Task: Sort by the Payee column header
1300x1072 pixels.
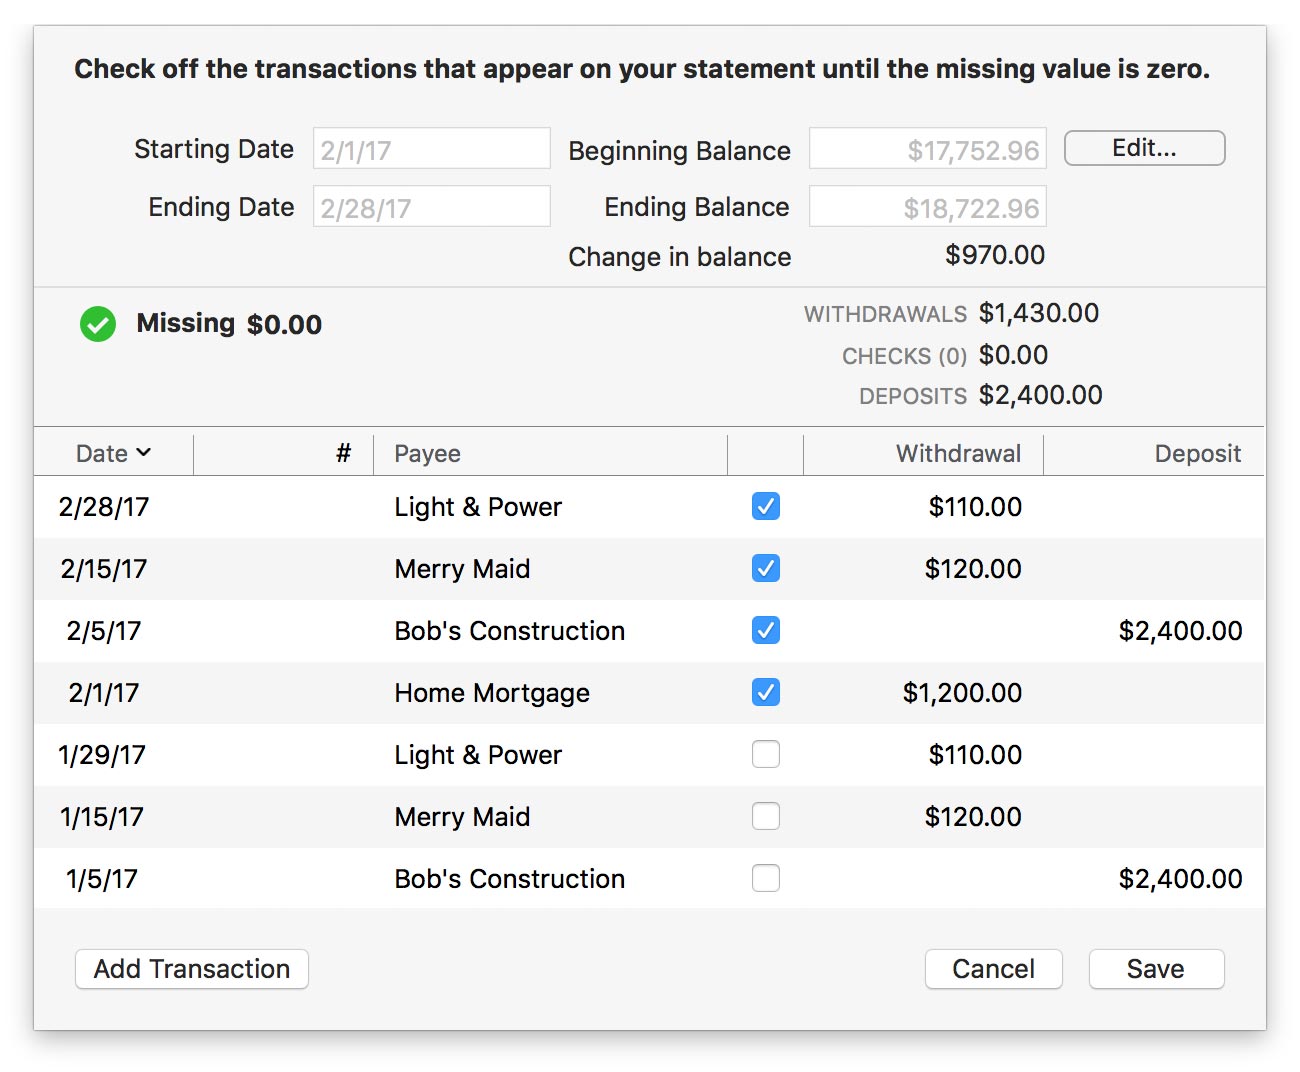Action: point(427,454)
